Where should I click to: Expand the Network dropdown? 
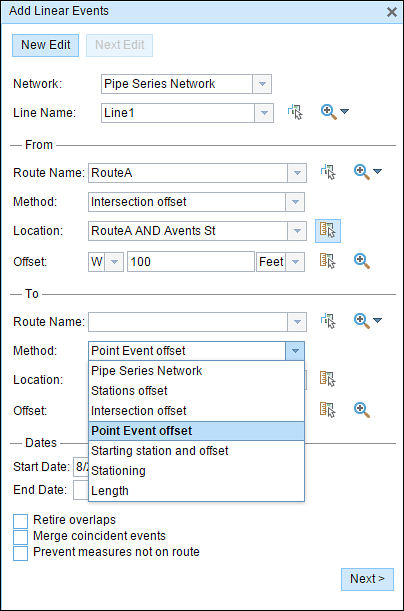tap(262, 84)
